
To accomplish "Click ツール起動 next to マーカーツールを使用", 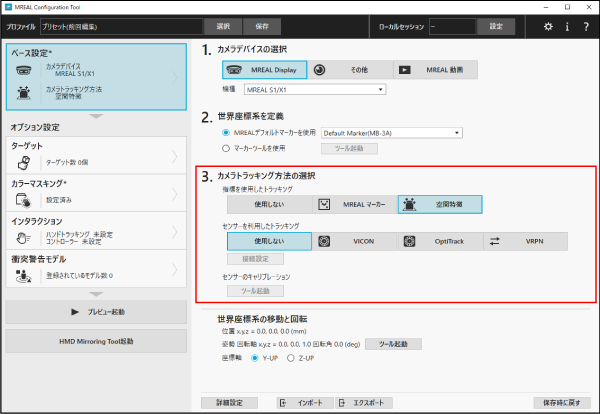I will point(349,148).
